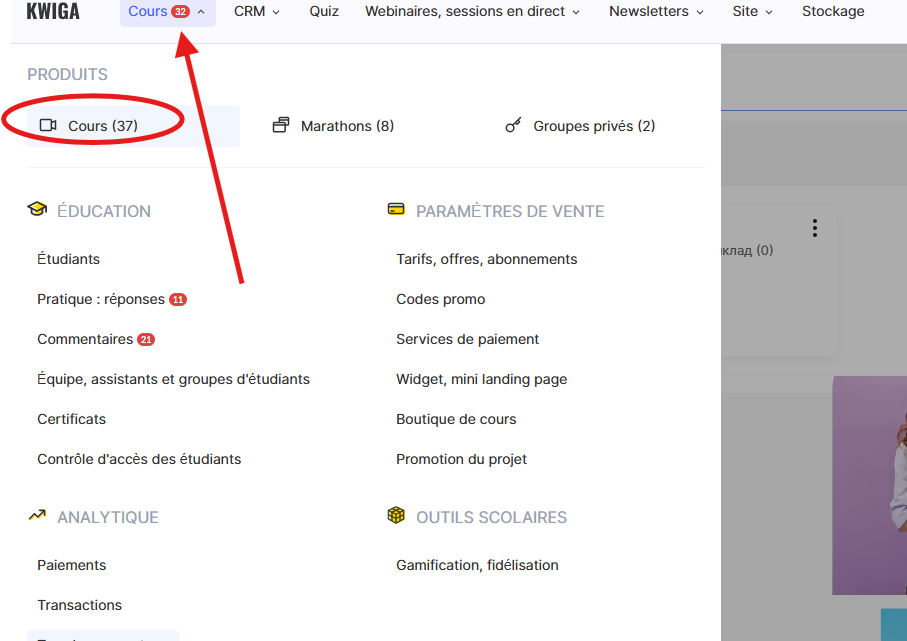Open Pratique : réponses
The height and width of the screenshot is (641, 907).
click(101, 299)
